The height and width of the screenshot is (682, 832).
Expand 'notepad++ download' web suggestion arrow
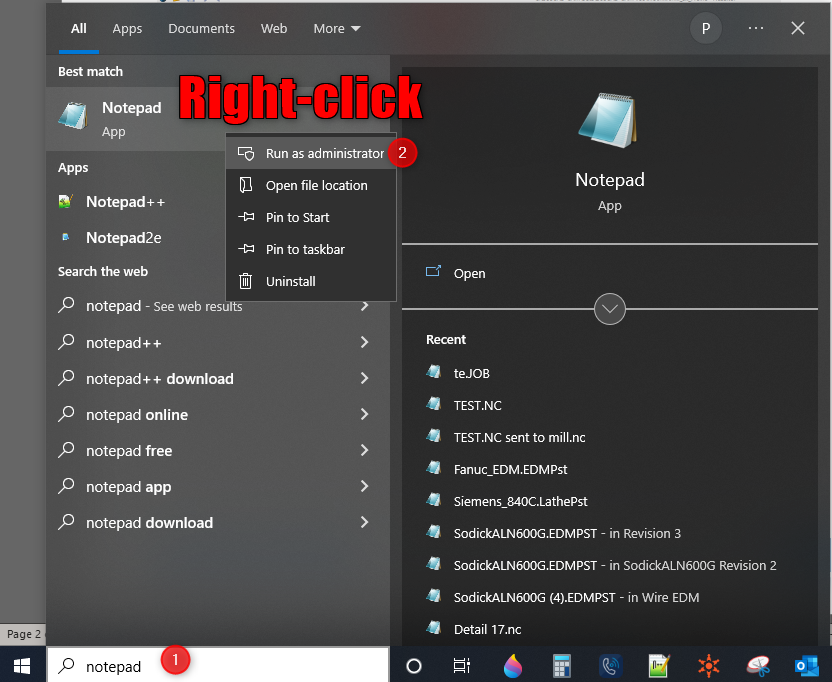364,379
